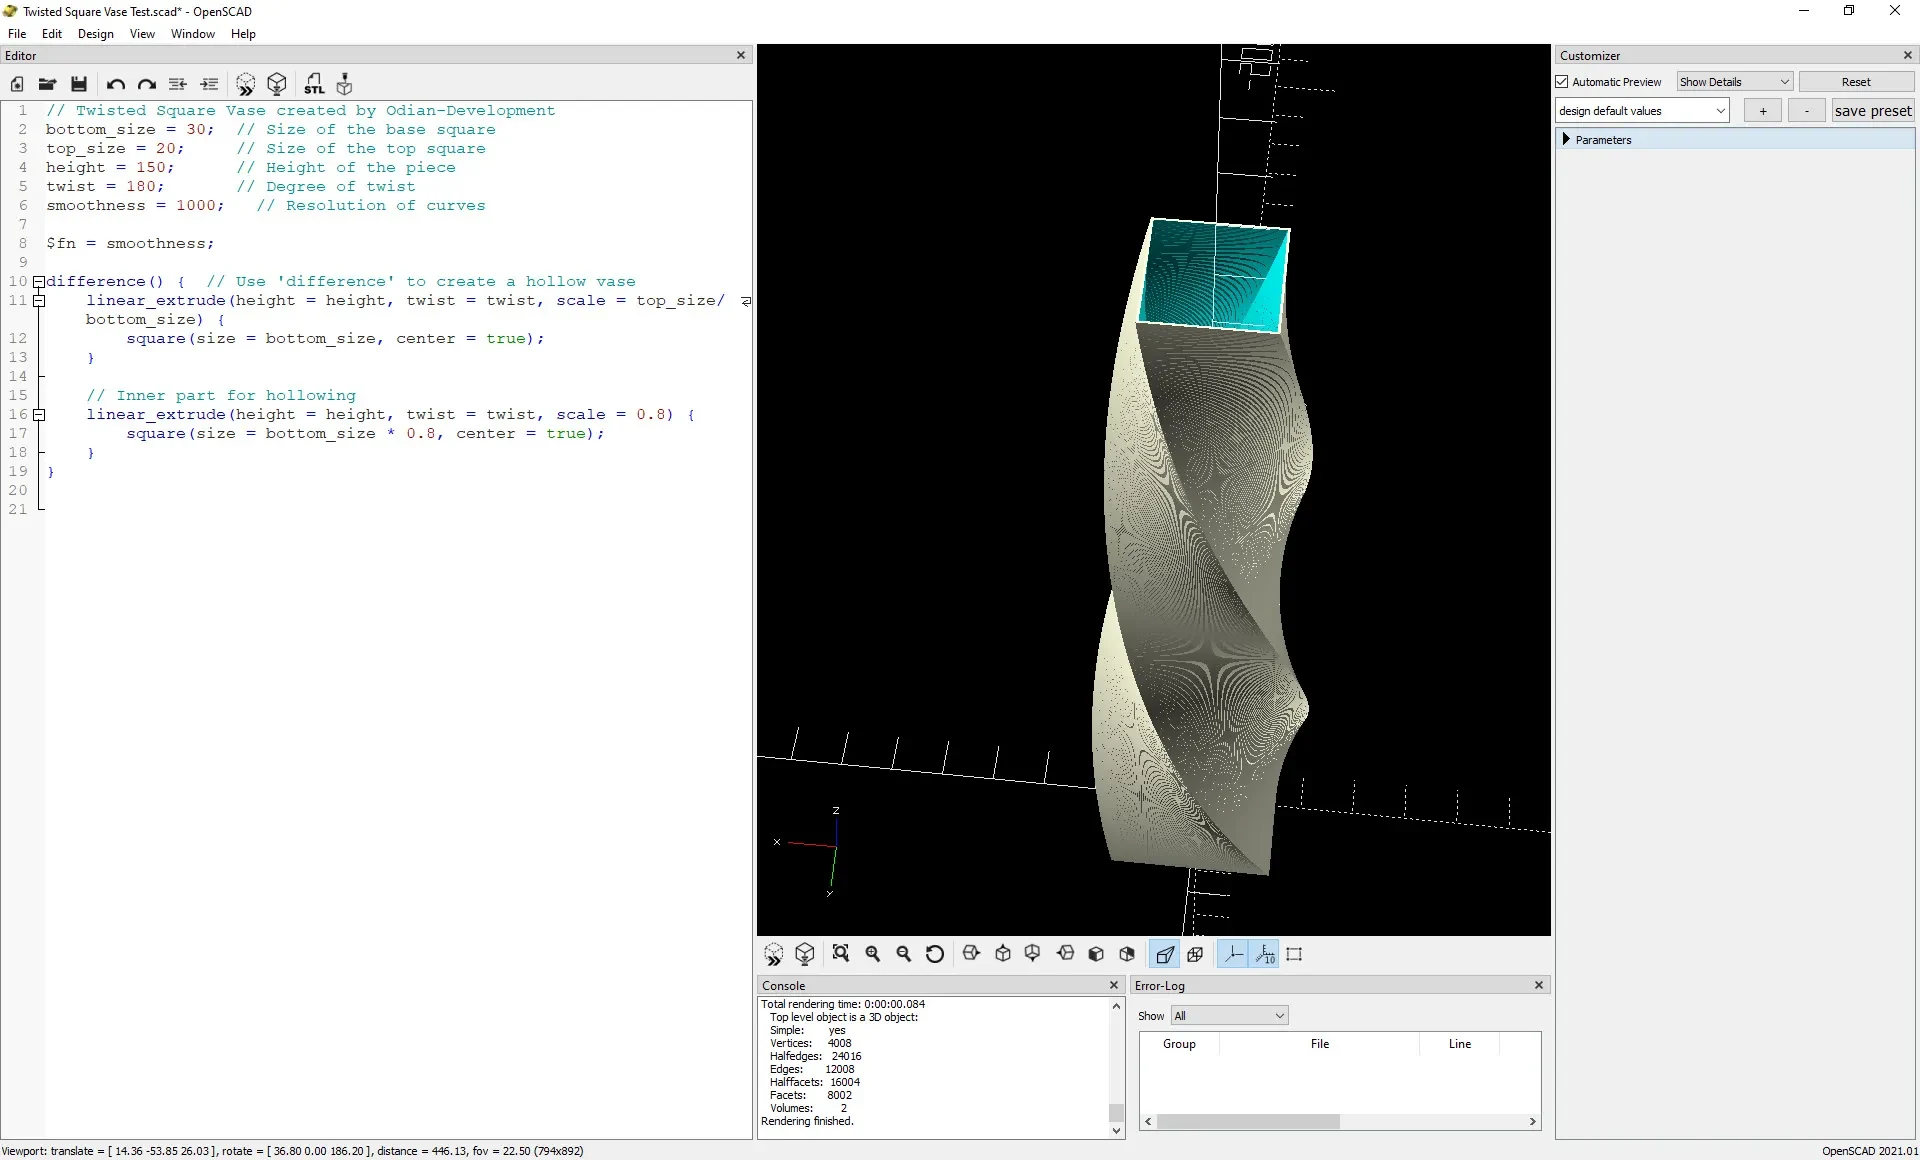
Task: Close the Customizer panel
Action: point(1907,56)
